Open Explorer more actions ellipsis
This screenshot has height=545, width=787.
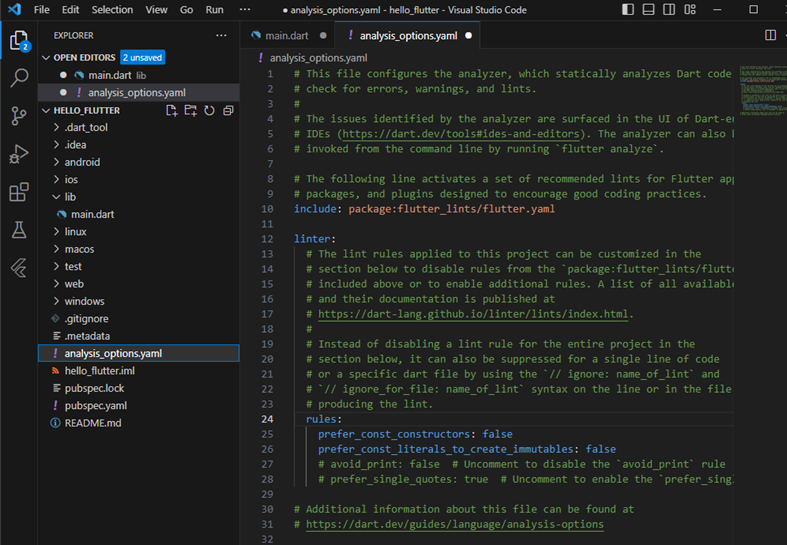(x=221, y=36)
